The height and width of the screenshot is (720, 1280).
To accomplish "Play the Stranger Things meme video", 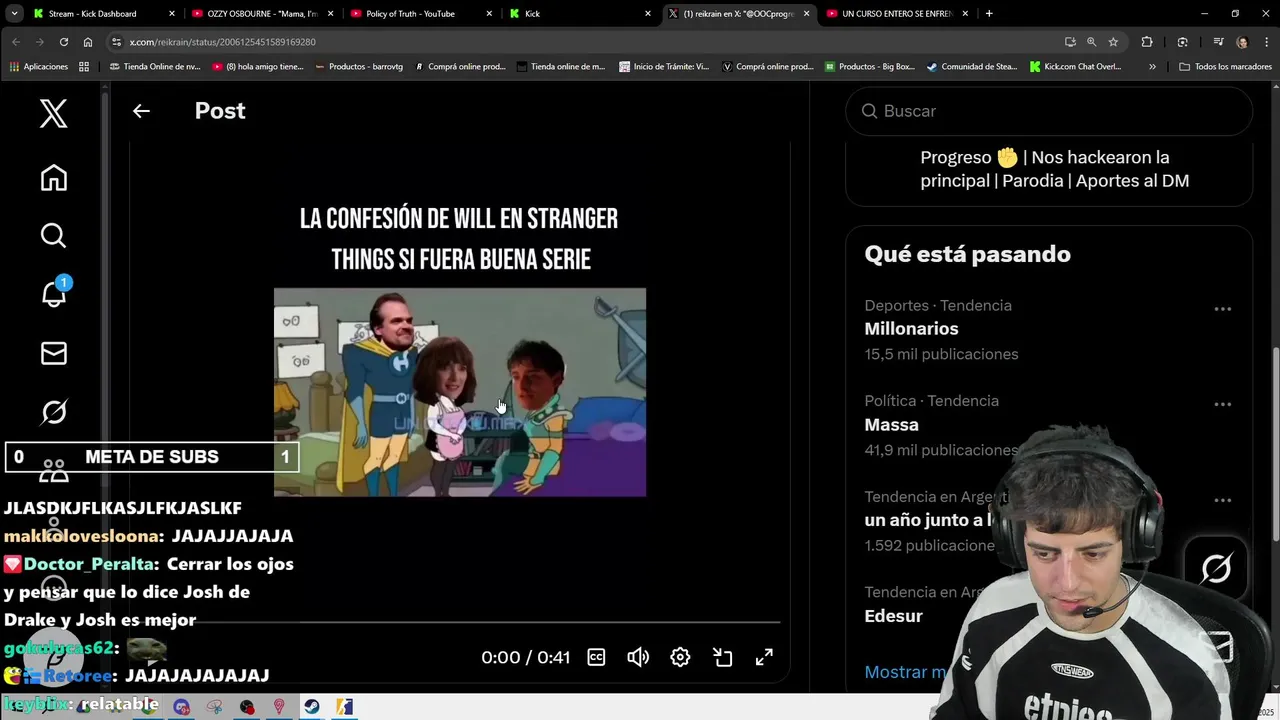I will pos(460,392).
